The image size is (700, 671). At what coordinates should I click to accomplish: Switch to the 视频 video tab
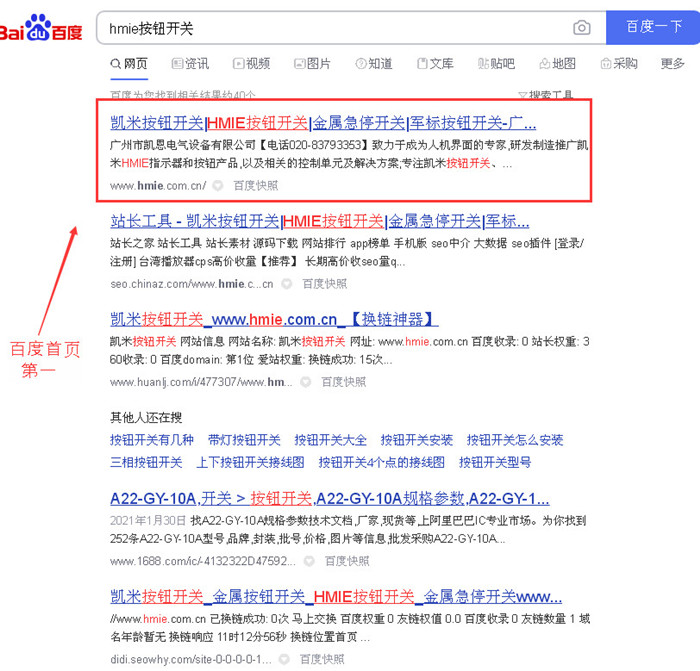coord(251,64)
